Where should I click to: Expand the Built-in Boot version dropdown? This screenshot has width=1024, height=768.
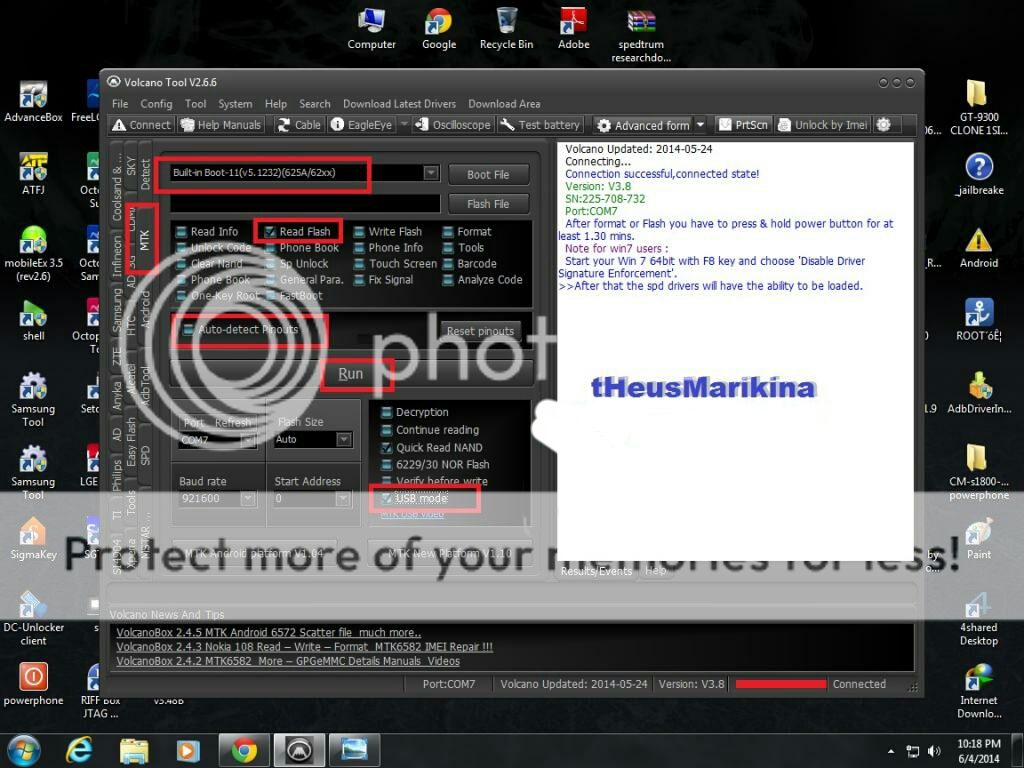click(431, 173)
